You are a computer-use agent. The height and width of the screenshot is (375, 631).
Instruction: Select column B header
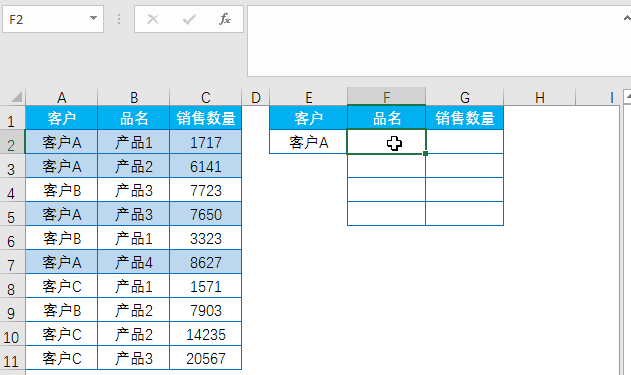pyautogui.click(x=134, y=97)
